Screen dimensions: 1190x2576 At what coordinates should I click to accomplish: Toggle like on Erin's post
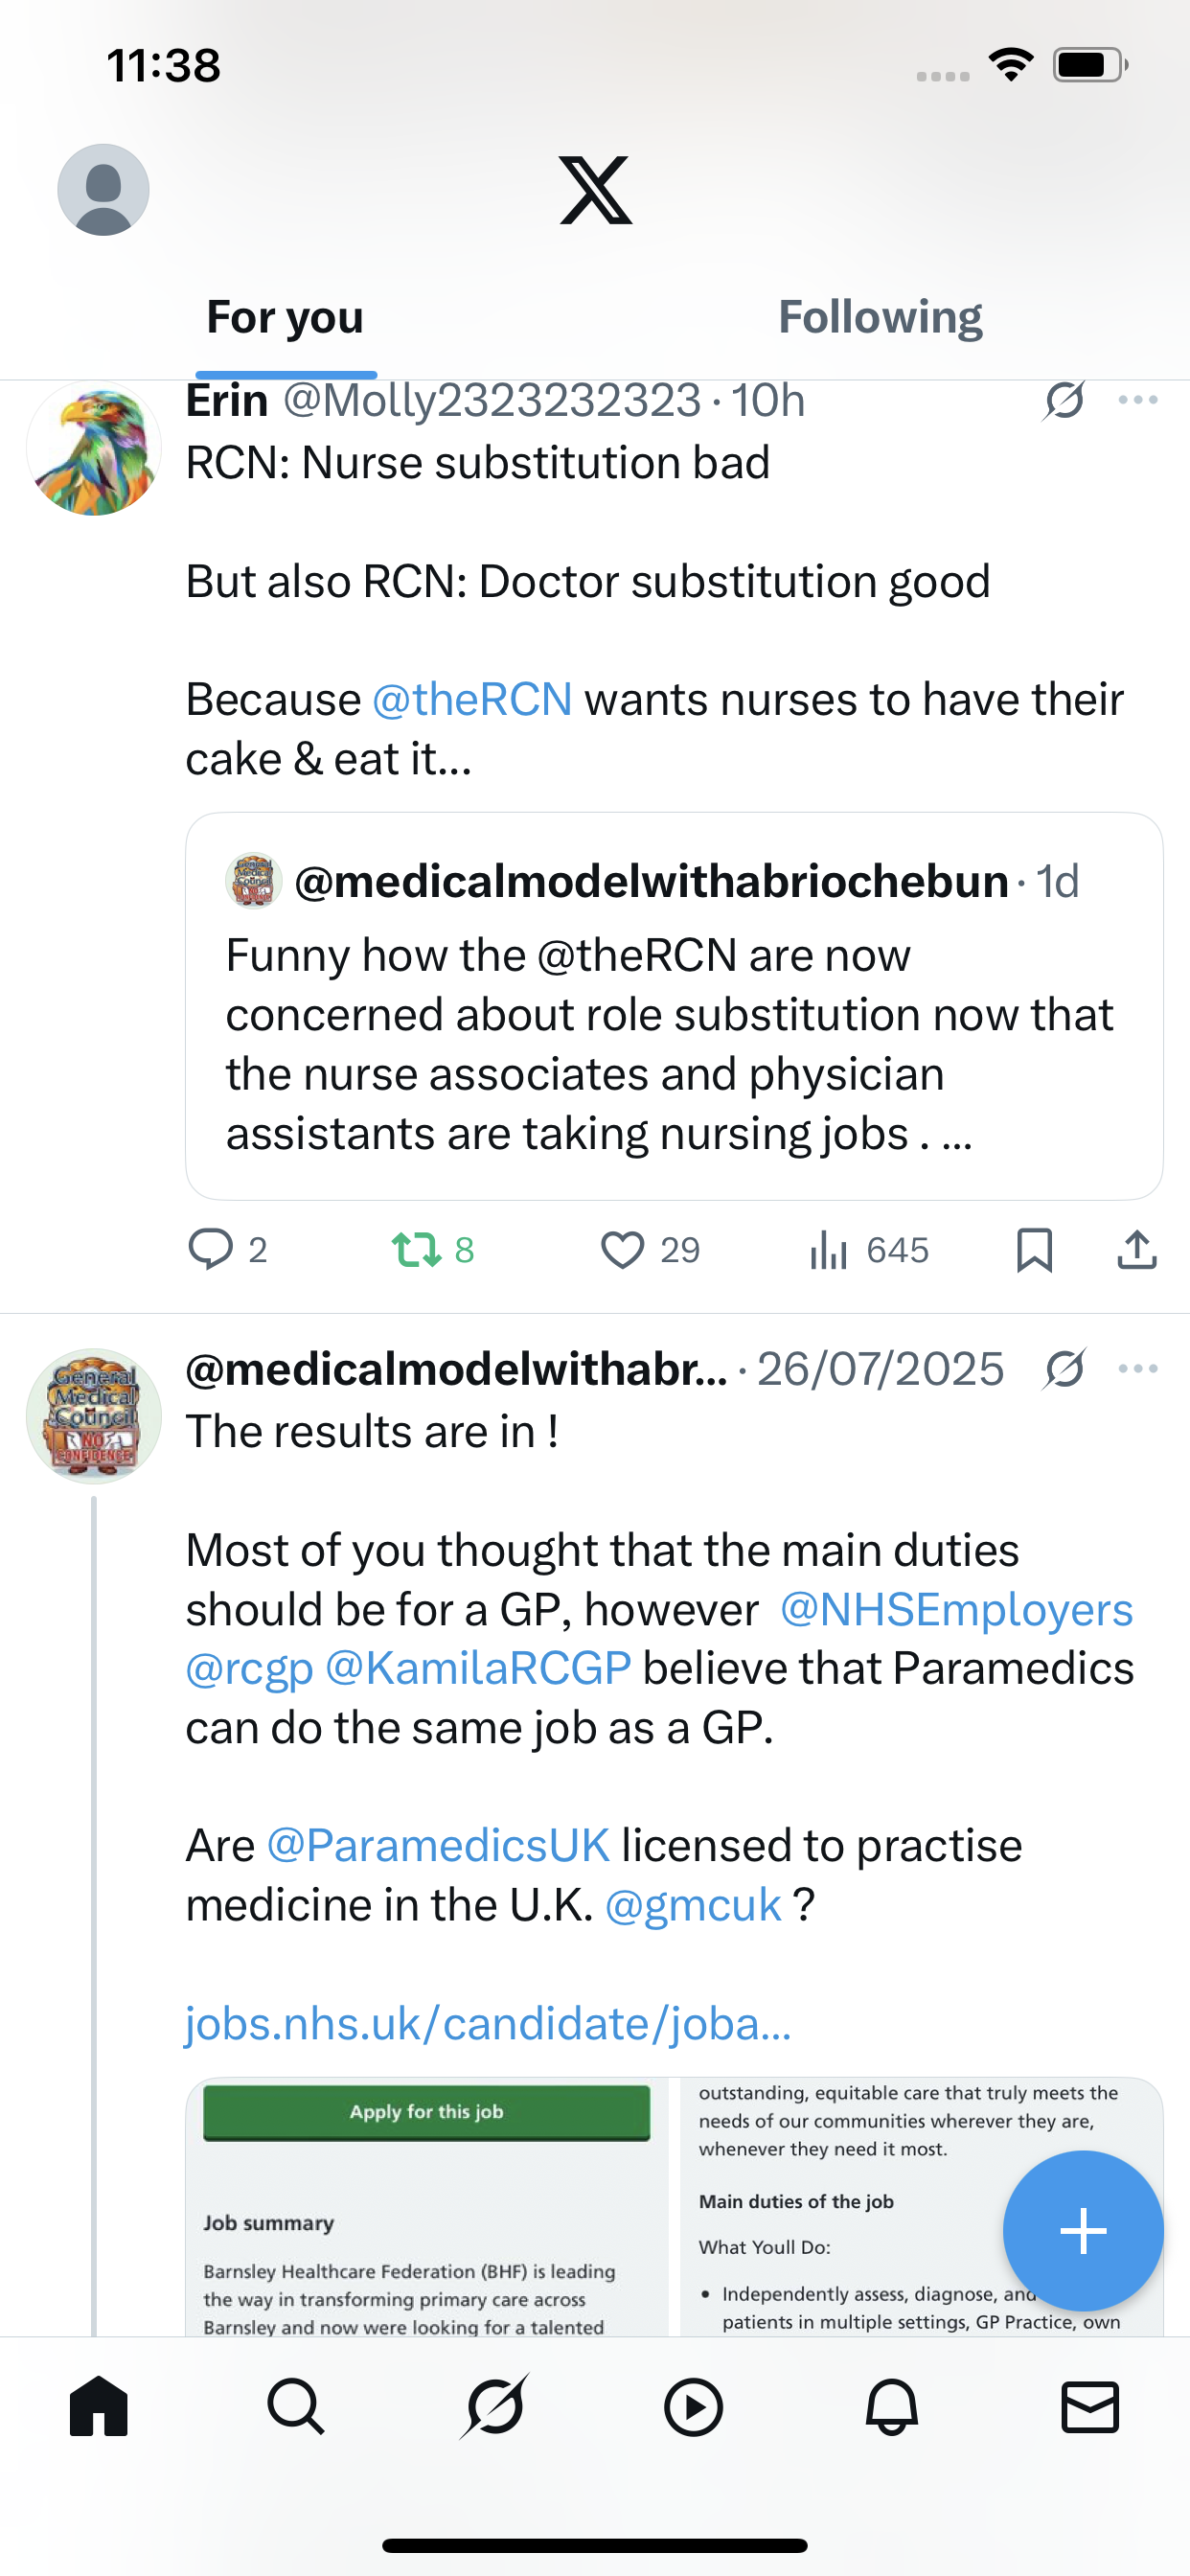(622, 1250)
